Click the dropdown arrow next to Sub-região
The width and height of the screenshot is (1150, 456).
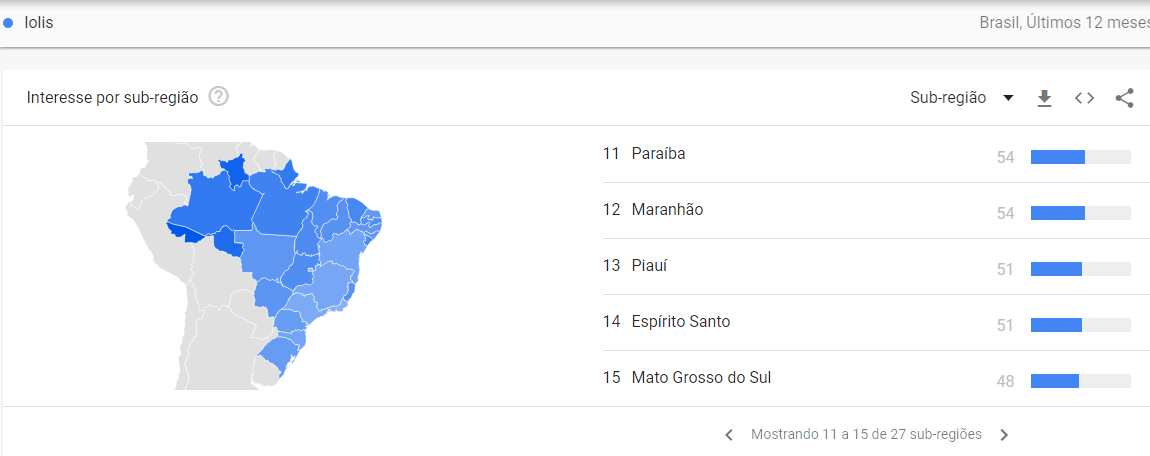click(x=1008, y=98)
